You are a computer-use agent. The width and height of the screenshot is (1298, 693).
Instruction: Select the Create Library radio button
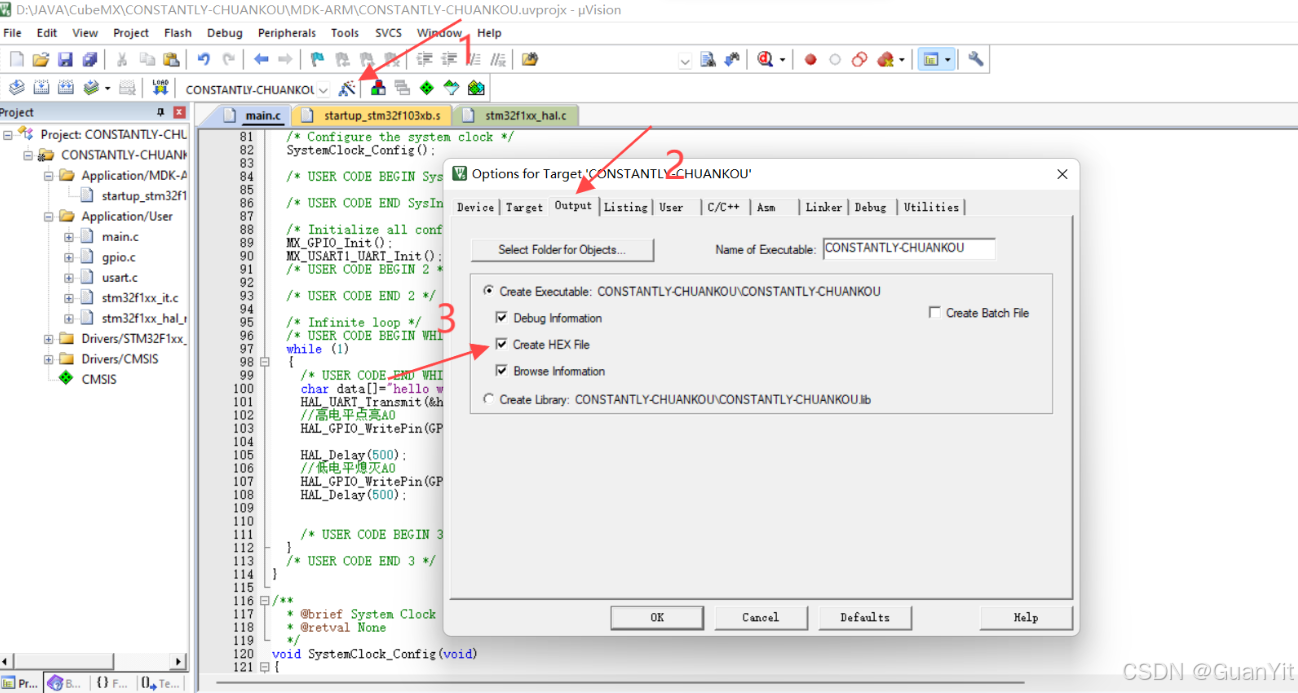click(x=489, y=399)
